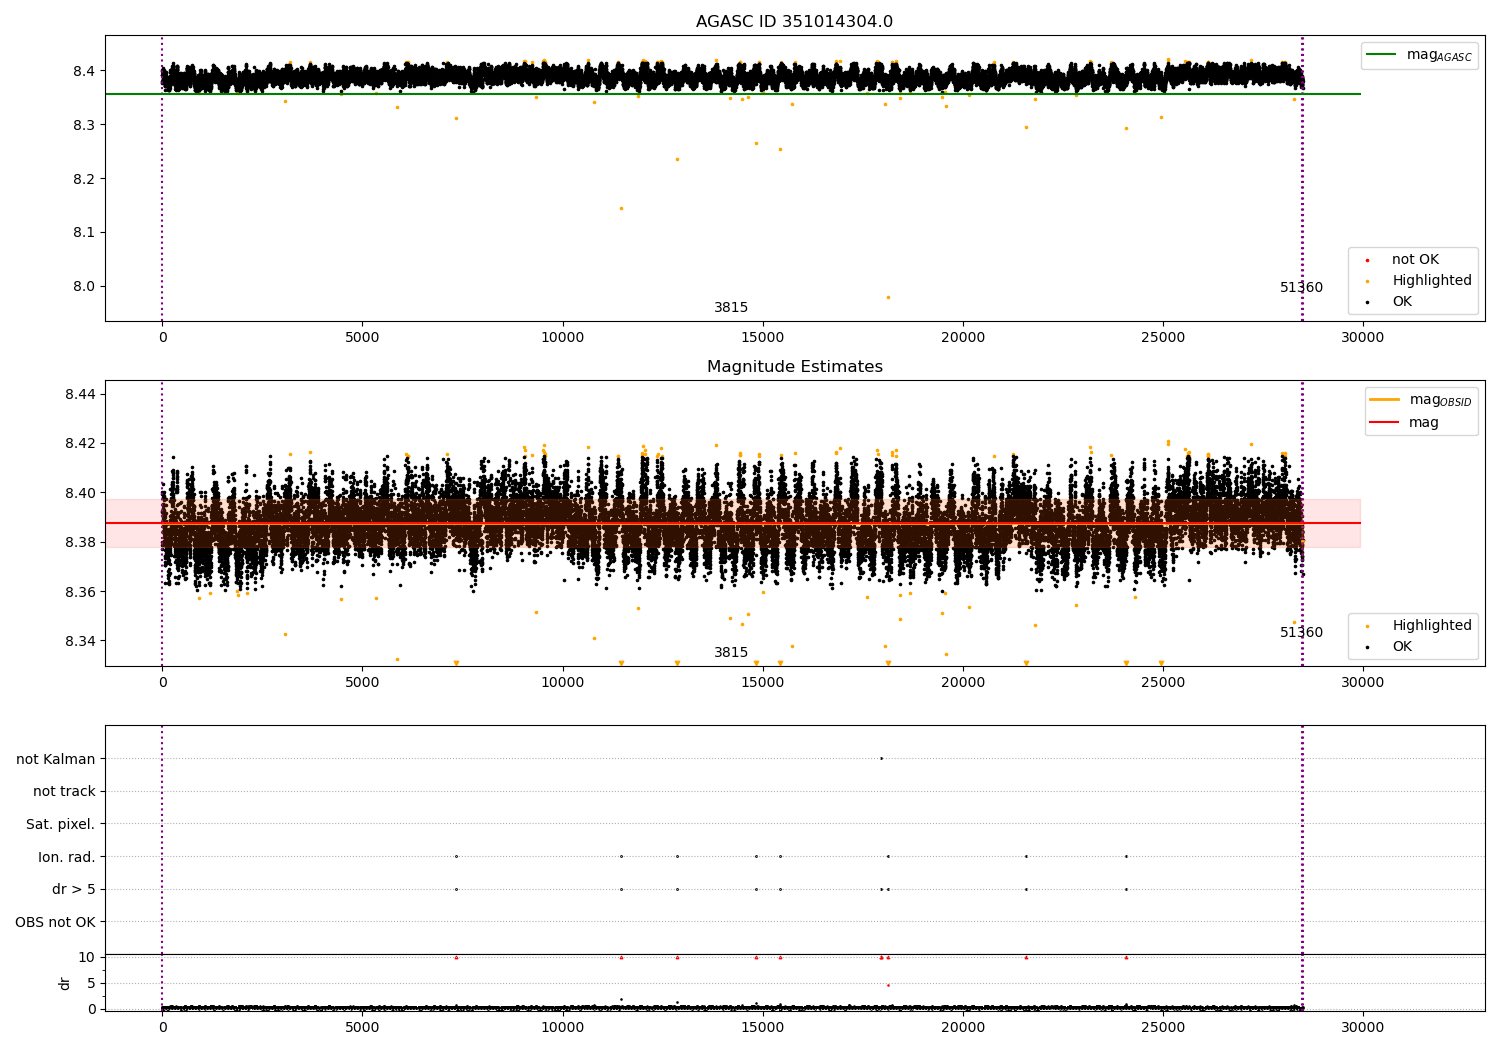Click the "OBS not OK" row label
This screenshot has height=1050, width=1500.
pos(55,922)
